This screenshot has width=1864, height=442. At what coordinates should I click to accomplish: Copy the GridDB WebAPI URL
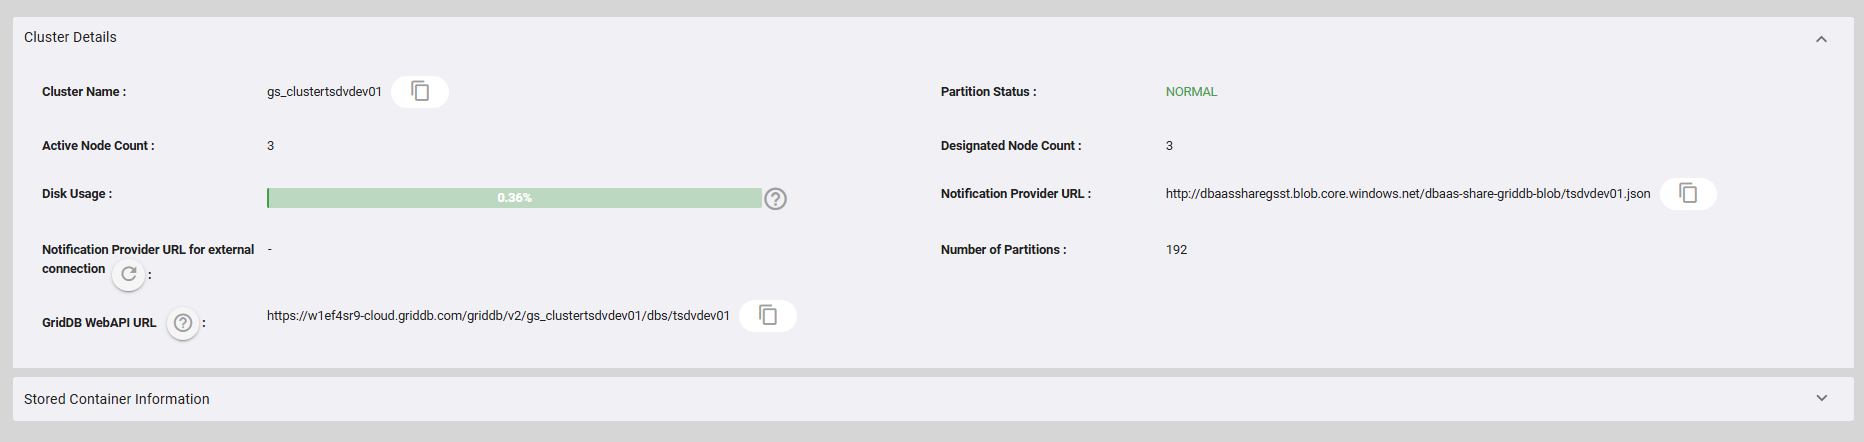click(768, 316)
